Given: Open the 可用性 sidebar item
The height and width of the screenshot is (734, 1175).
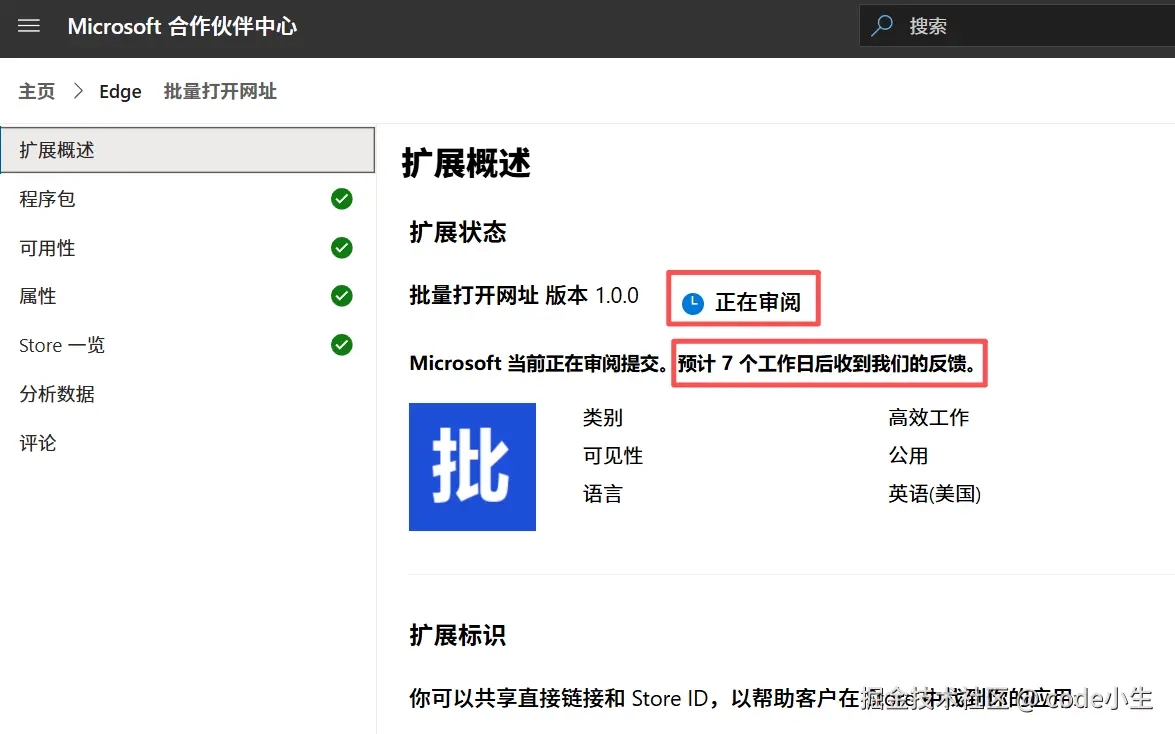Looking at the screenshot, I should pyautogui.click(x=187, y=247).
